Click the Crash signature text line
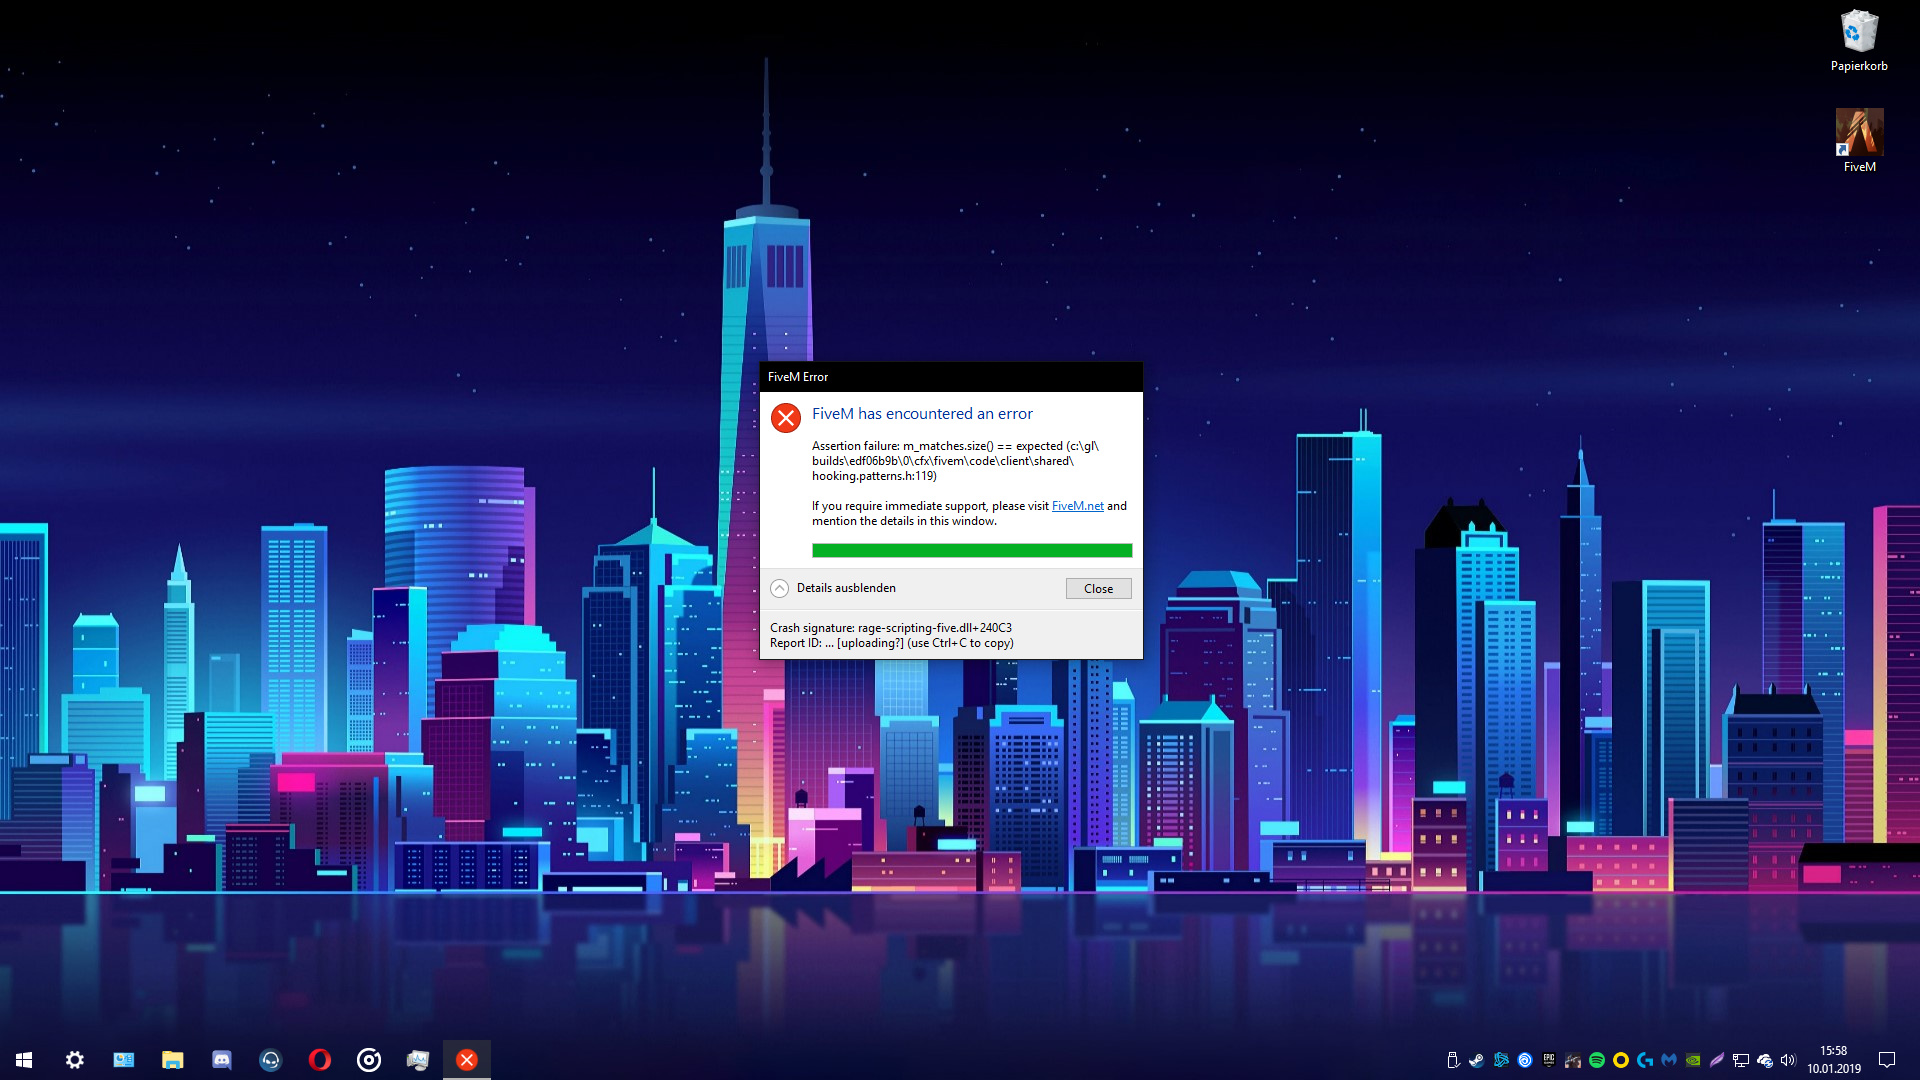Viewport: 1920px width, 1080px height. coord(891,628)
